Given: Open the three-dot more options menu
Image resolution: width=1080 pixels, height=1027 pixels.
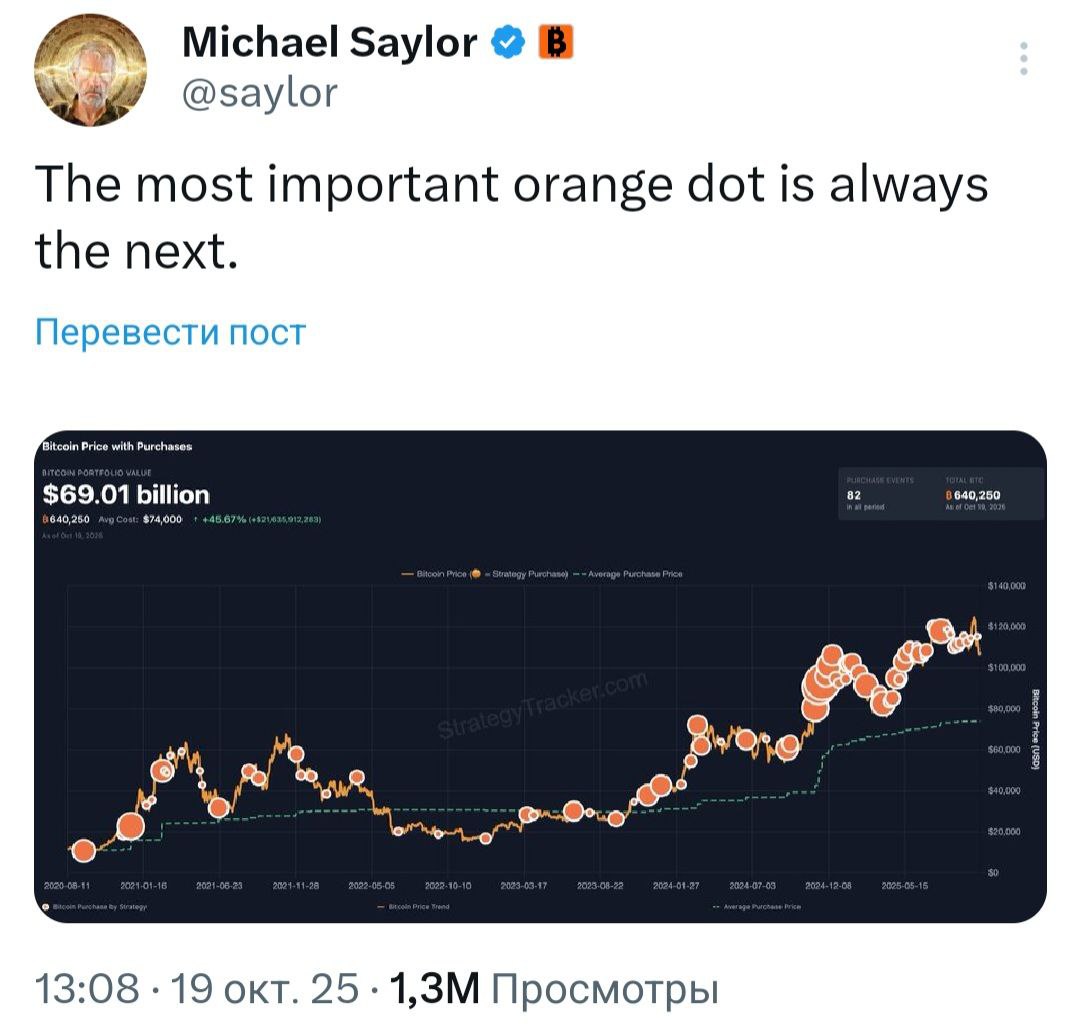Looking at the screenshot, I should [1023, 59].
